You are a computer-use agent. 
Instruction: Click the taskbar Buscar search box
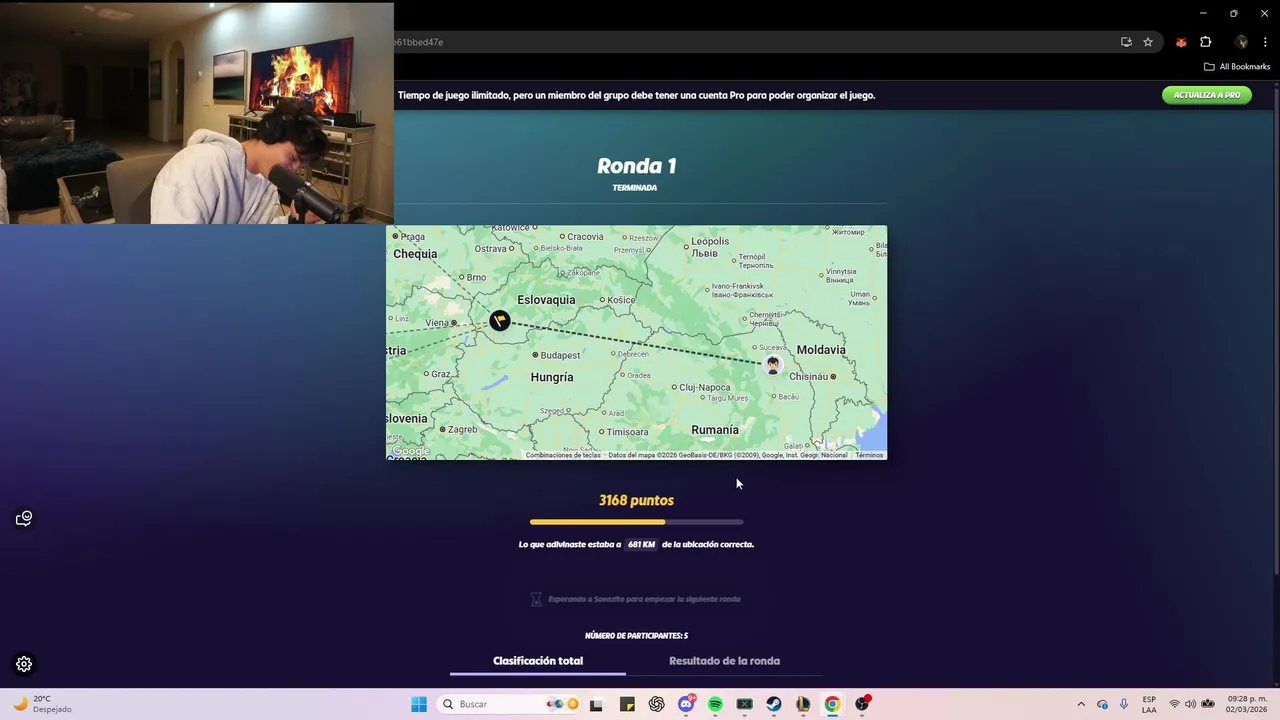510,704
